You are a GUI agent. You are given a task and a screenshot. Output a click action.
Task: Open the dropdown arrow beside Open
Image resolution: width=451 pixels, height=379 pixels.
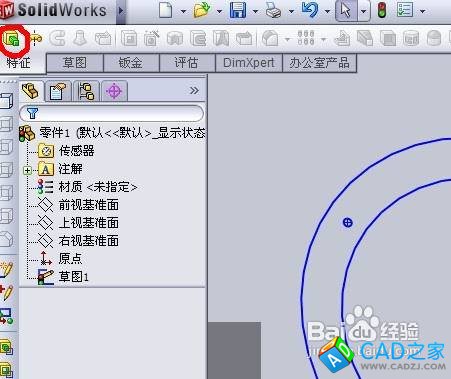(219, 11)
